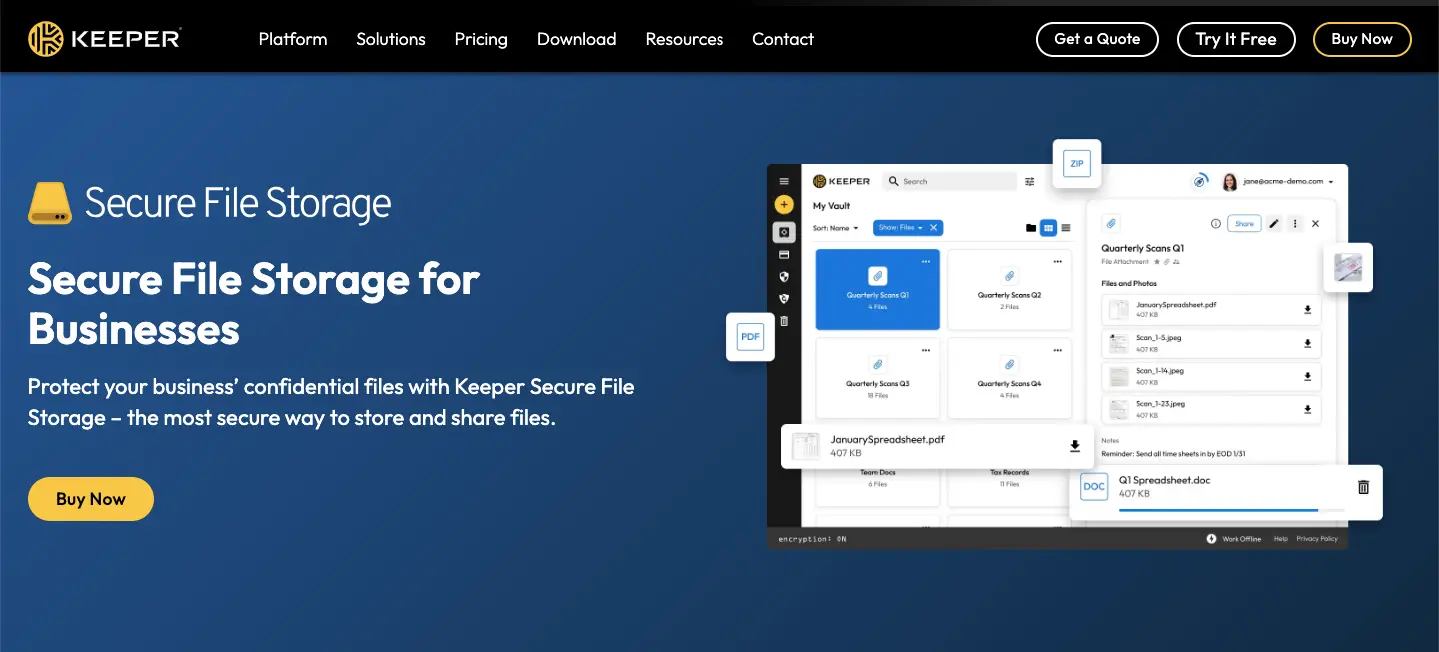Open the payment card icon in sidebar
The image size is (1439, 652).
784,255
